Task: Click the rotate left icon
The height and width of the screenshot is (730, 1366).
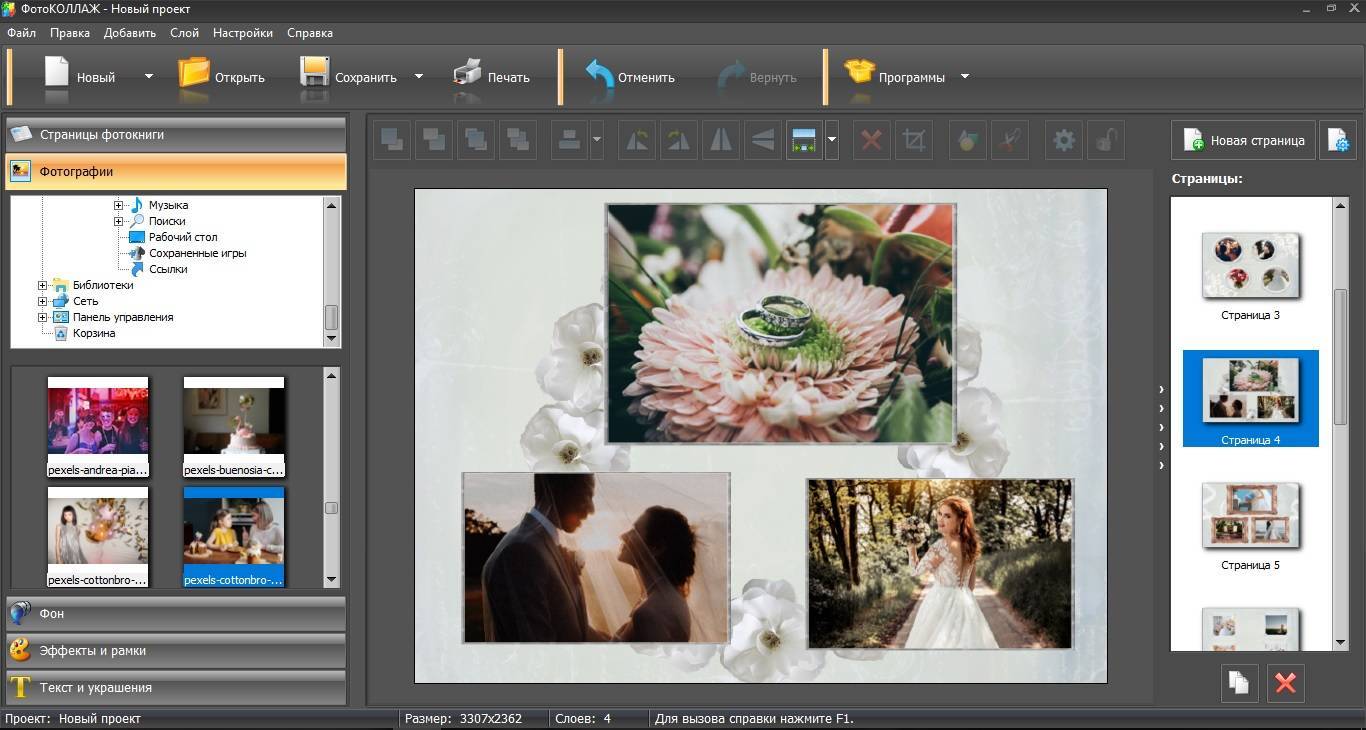Action: [x=636, y=141]
